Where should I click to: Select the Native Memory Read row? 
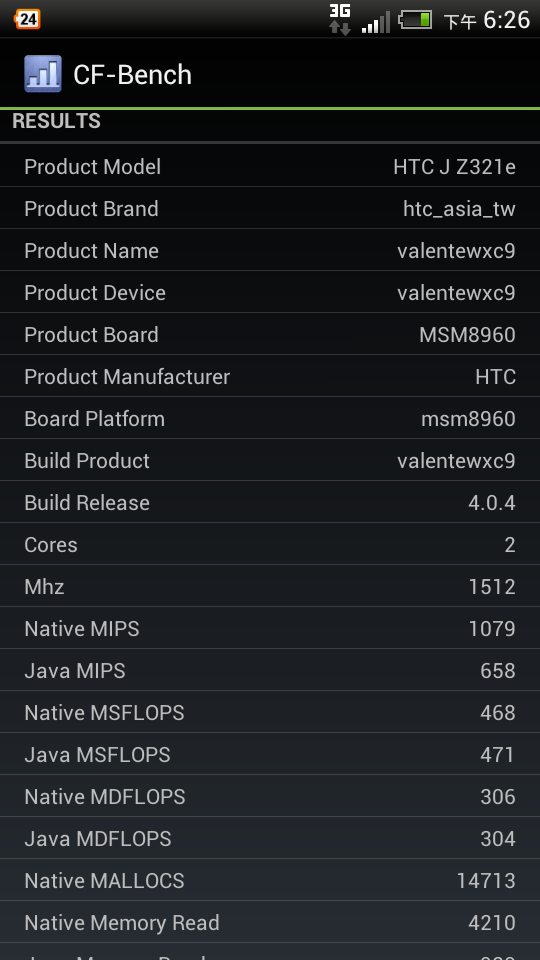click(270, 922)
